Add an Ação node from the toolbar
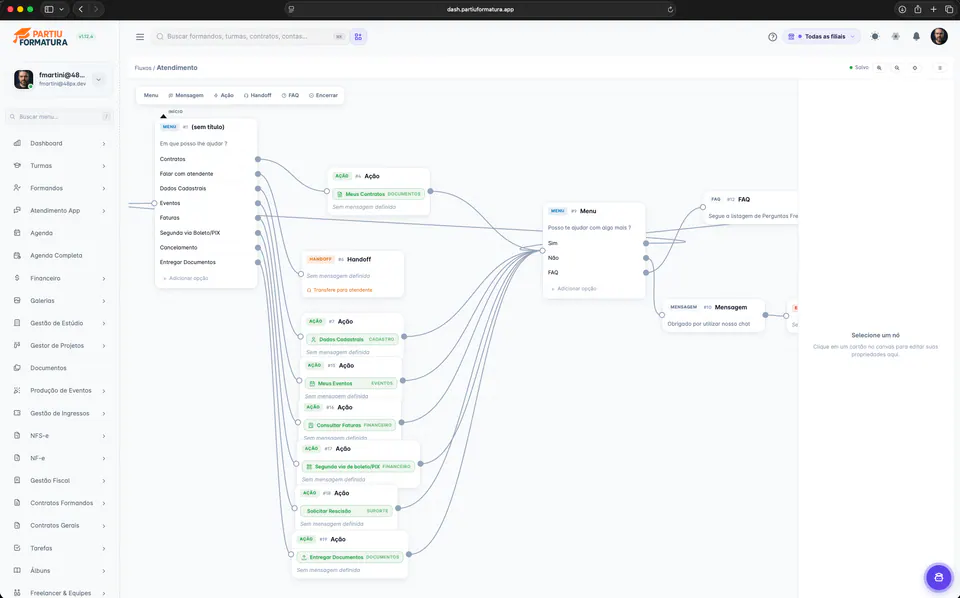The width and height of the screenshot is (960, 598). pyautogui.click(x=223, y=95)
